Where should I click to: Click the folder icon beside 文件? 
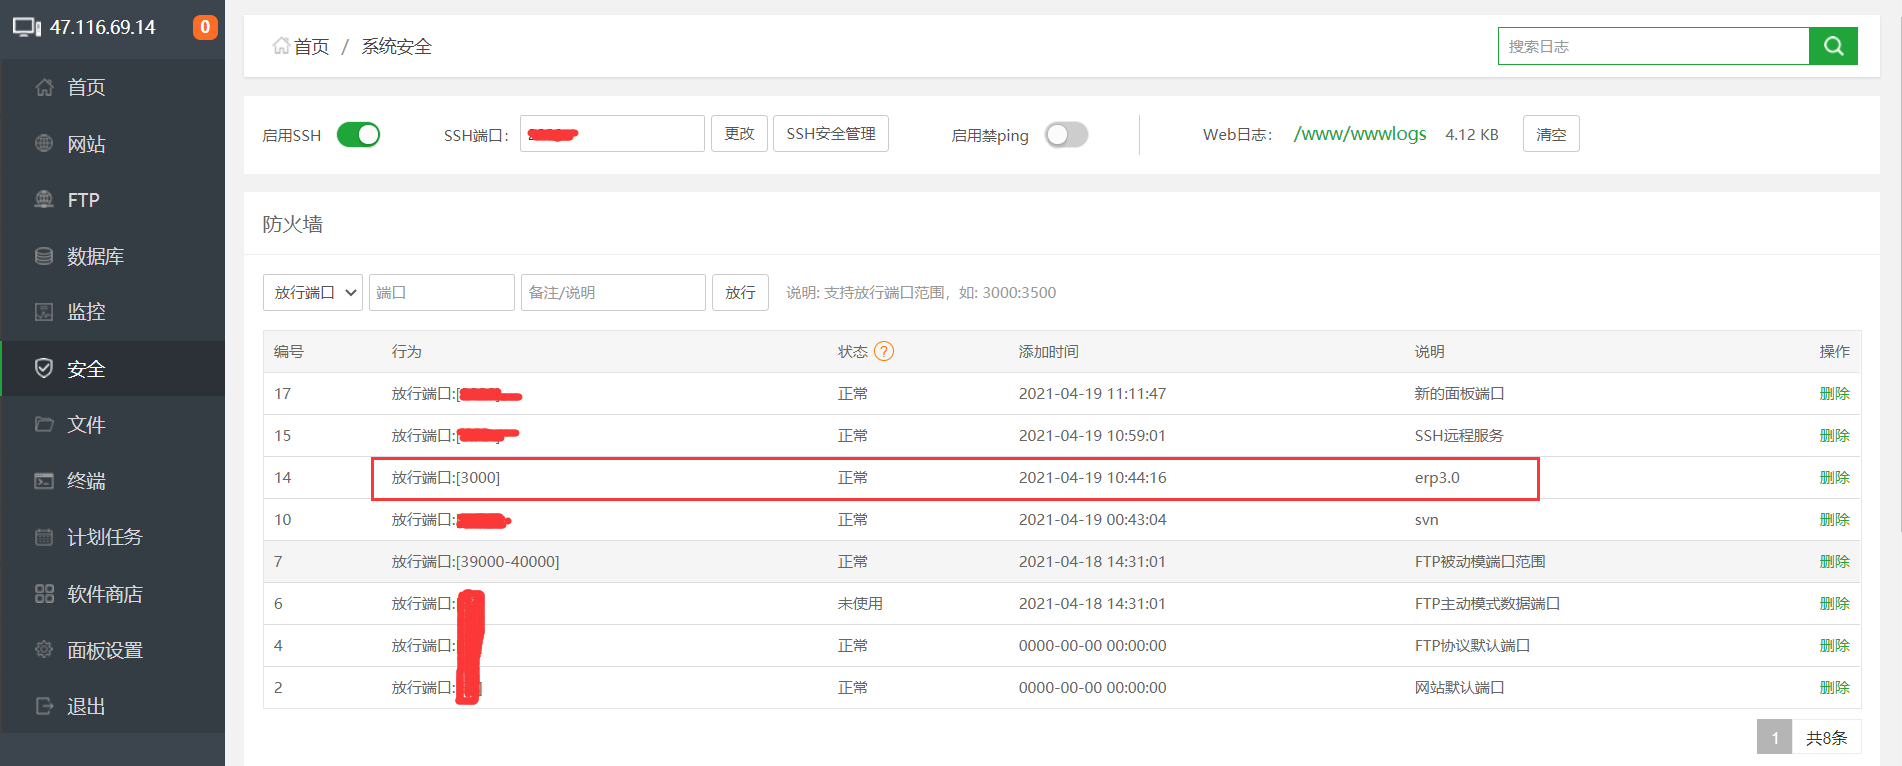(x=44, y=424)
